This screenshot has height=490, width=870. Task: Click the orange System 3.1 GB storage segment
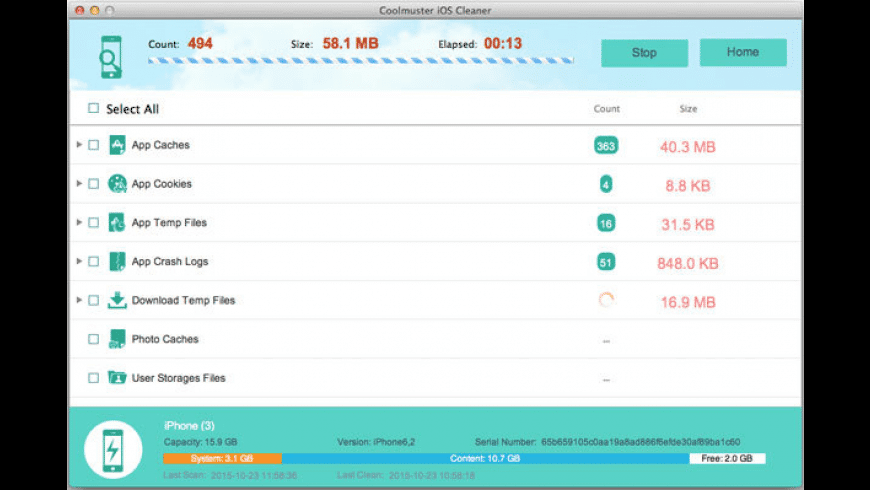[222, 458]
